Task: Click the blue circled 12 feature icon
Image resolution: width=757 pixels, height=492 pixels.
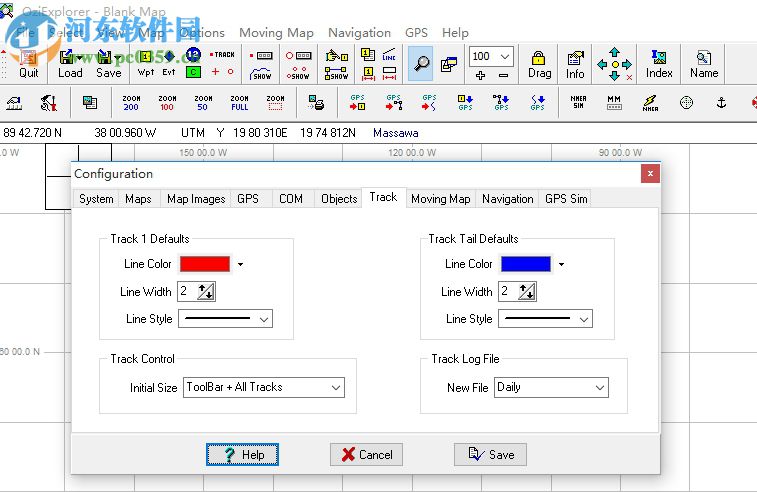Action: [193, 54]
